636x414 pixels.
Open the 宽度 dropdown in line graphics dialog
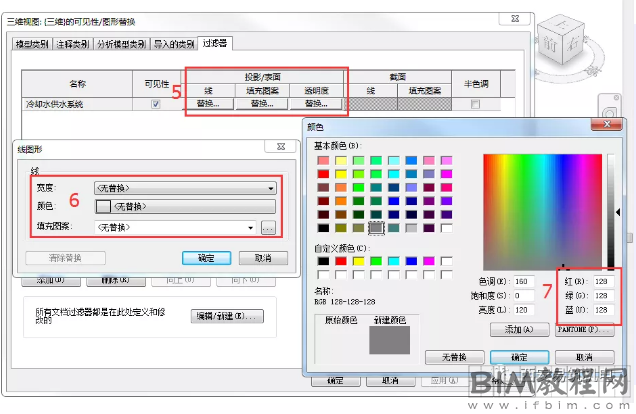coord(185,188)
